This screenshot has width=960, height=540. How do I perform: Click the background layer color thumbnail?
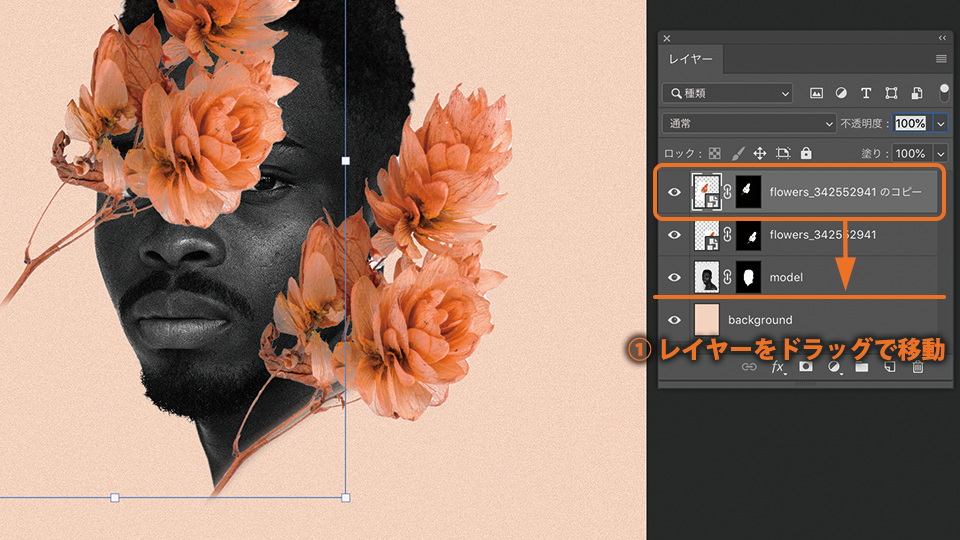click(707, 320)
